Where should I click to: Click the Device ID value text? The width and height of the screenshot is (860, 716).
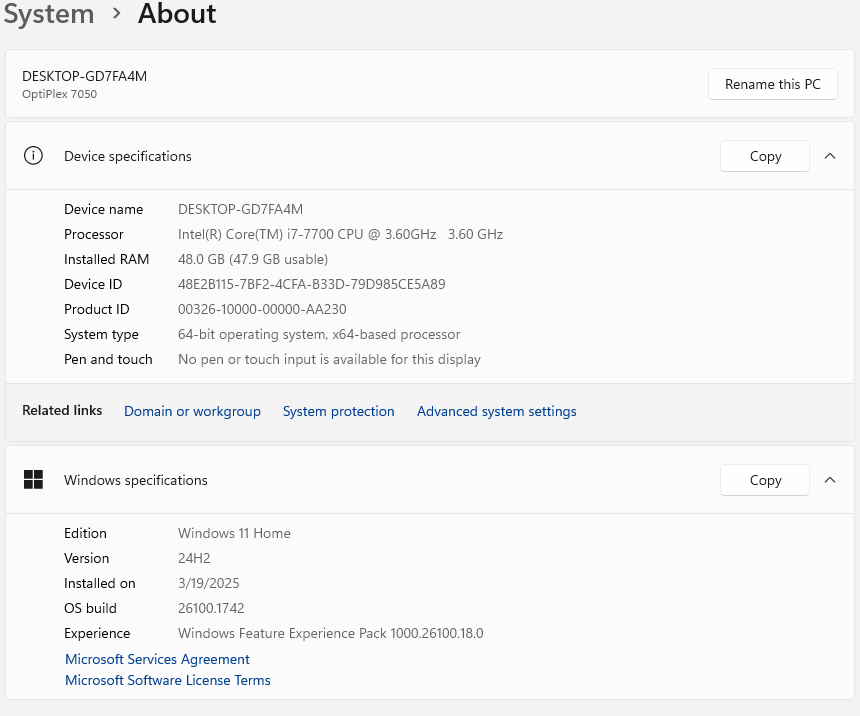click(x=311, y=284)
